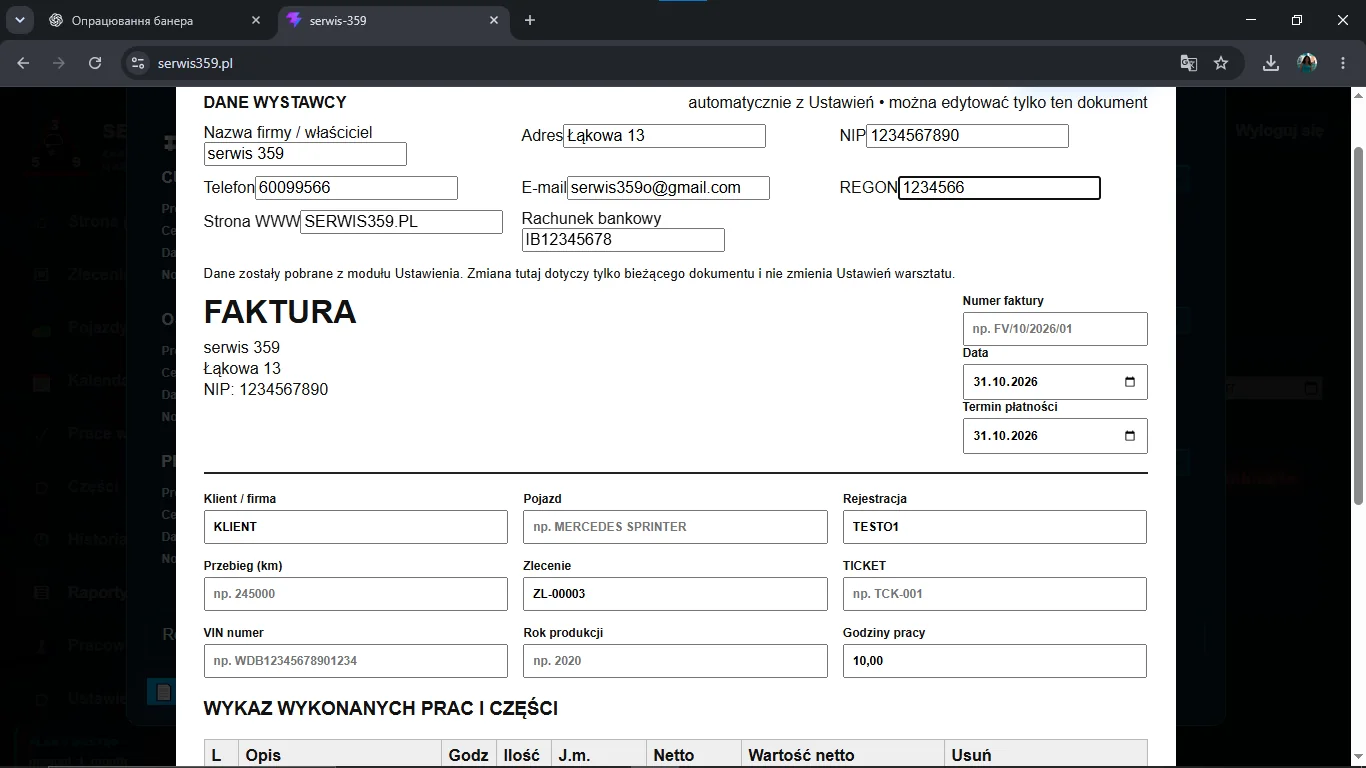This screenshot has height=768, width=1366.
Task: Edit the Adres field with Łąkowa 13
Action: pyautogui.click(x=664, y=136)
